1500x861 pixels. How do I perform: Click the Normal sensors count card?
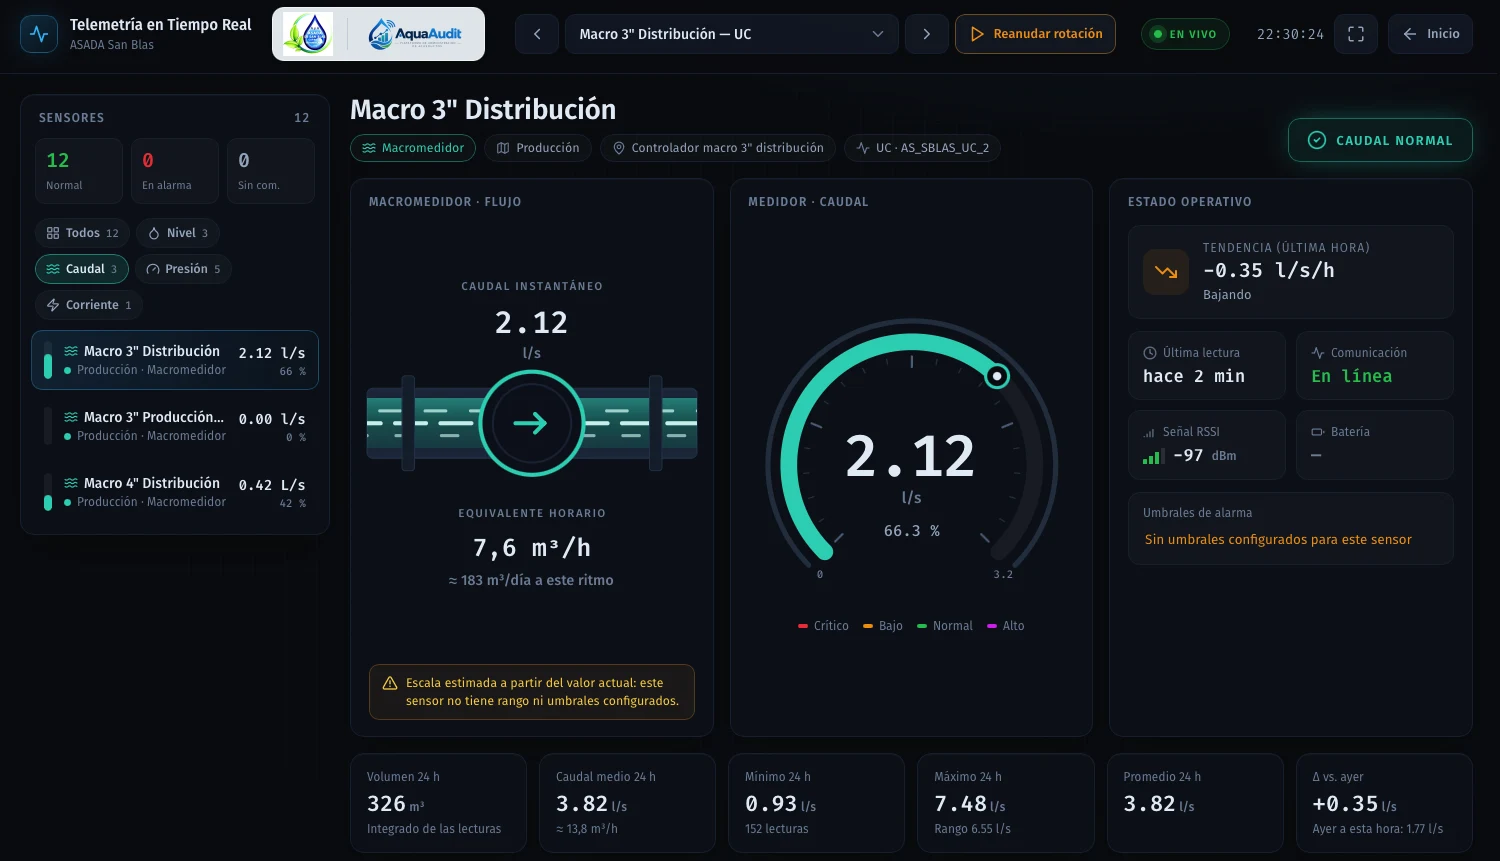79,171
